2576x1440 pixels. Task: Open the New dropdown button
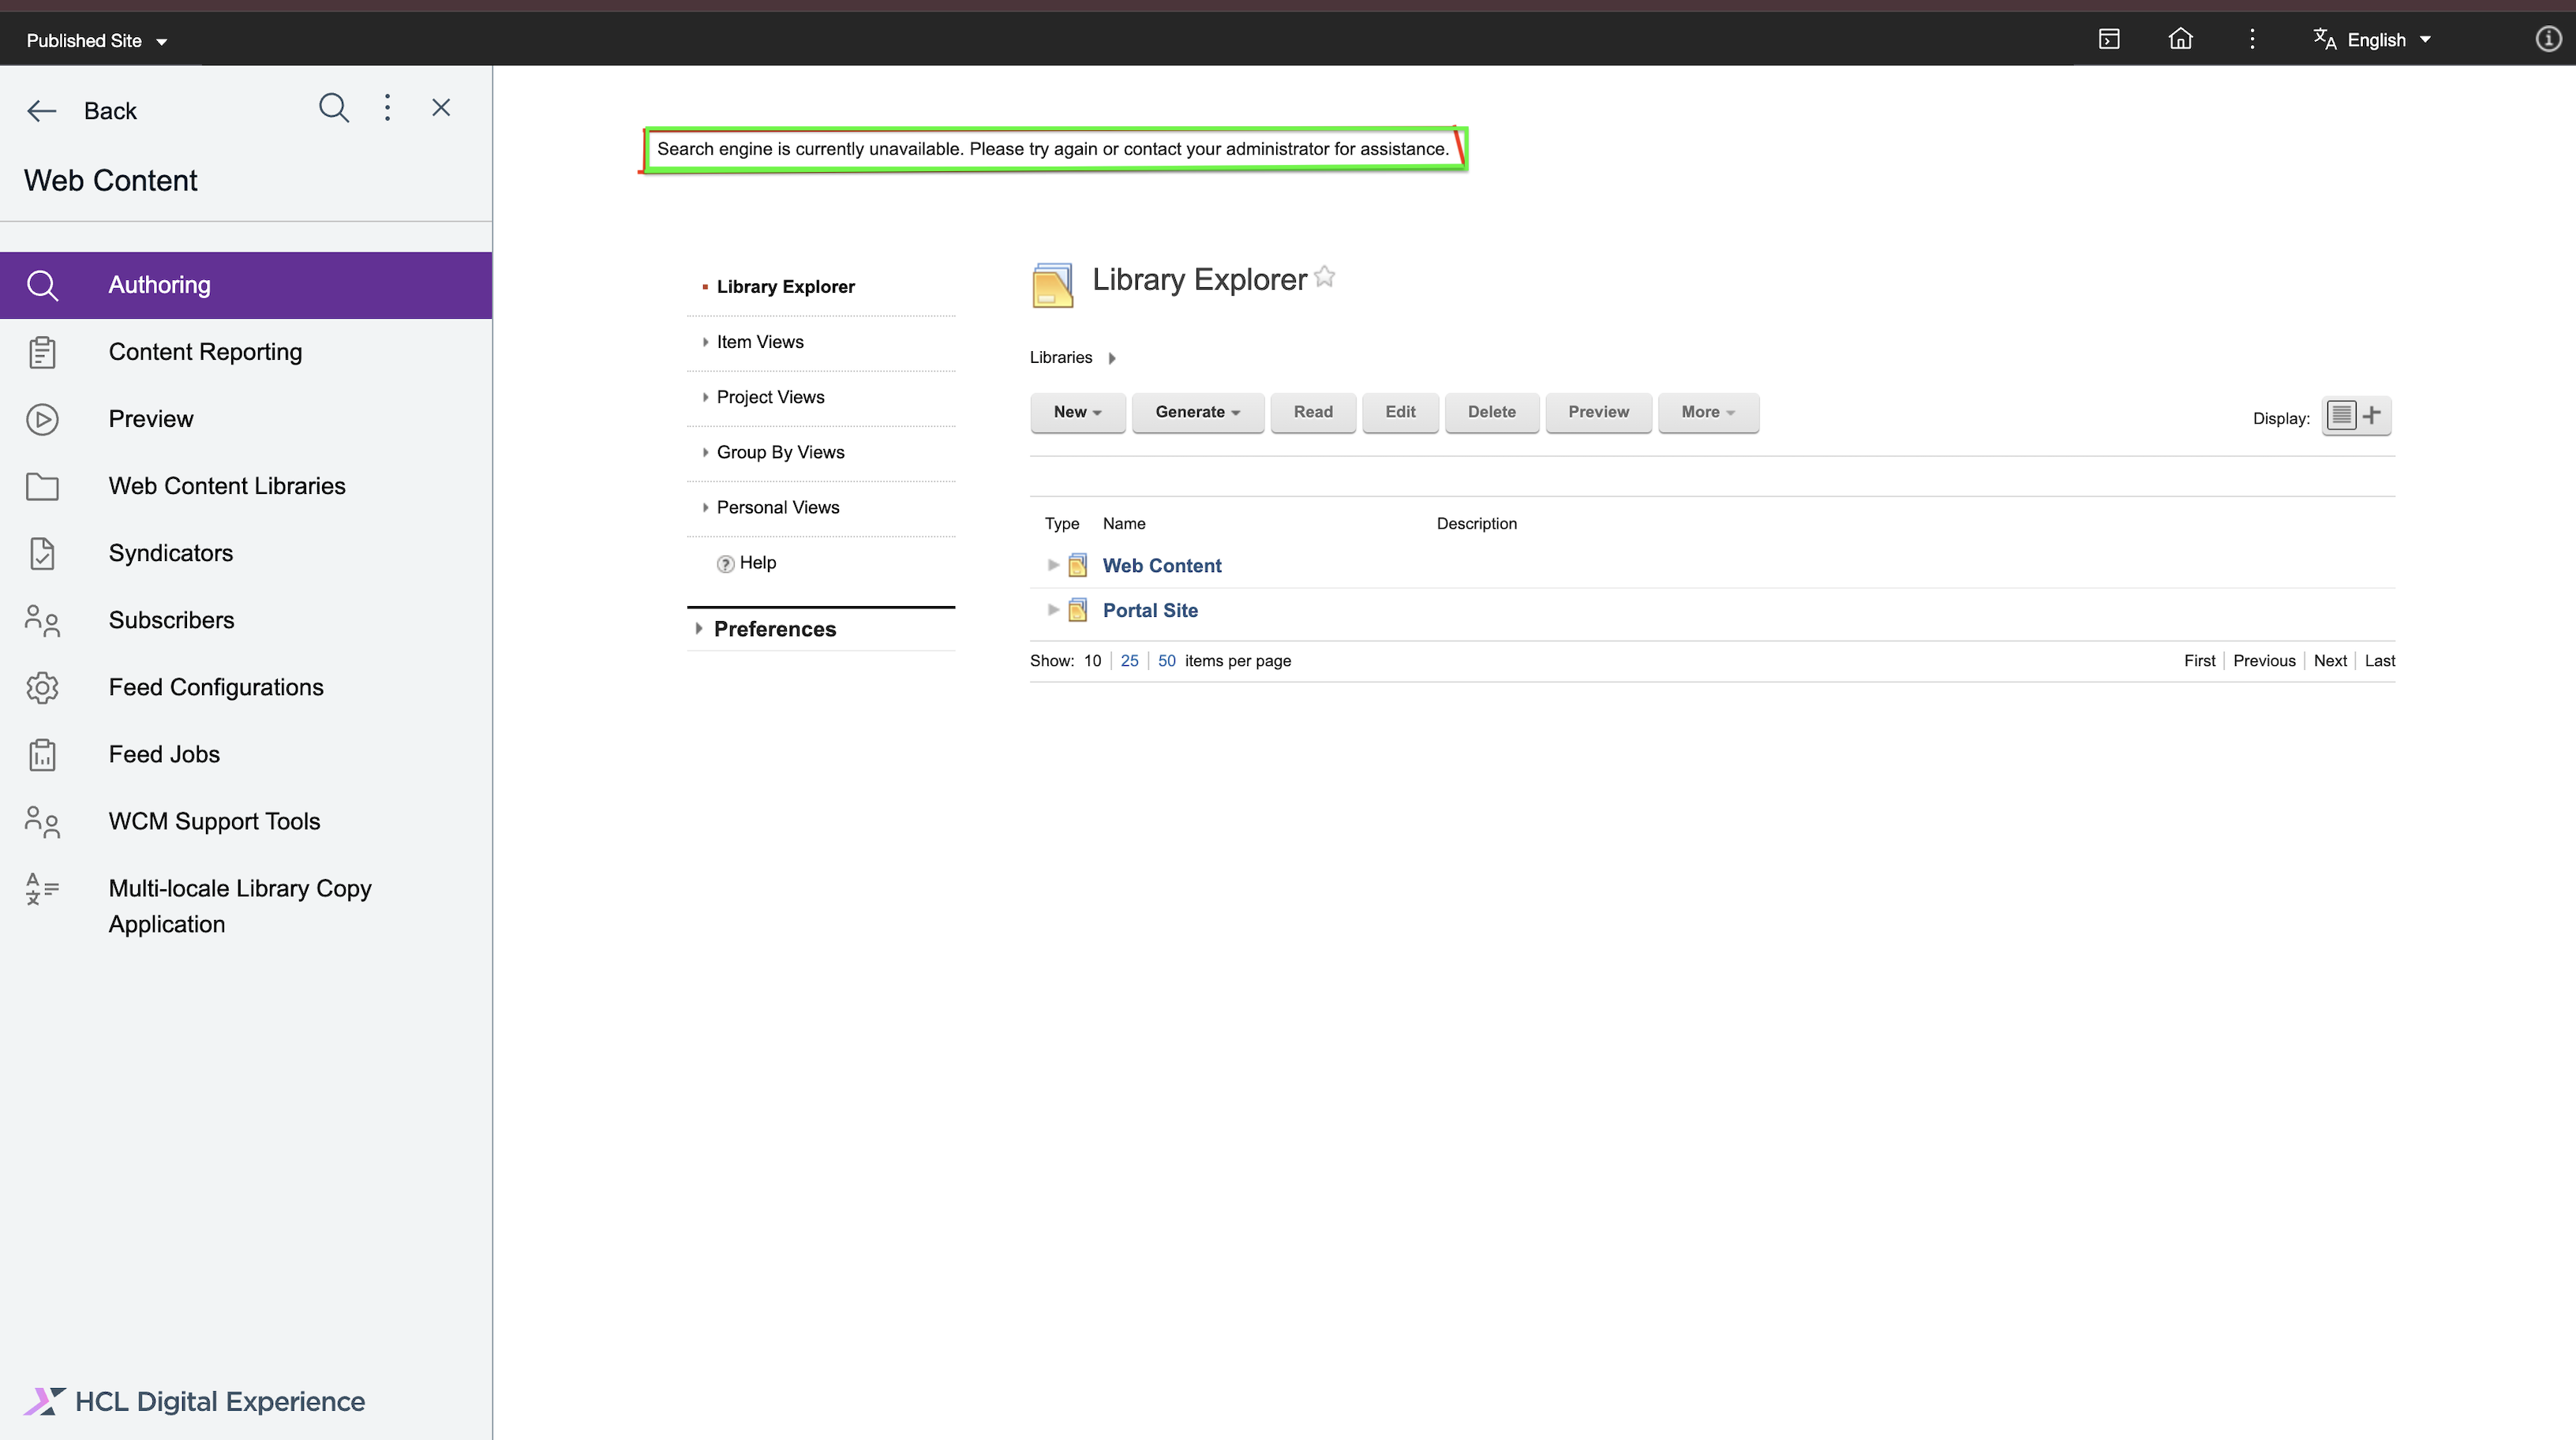(1077, 412)
